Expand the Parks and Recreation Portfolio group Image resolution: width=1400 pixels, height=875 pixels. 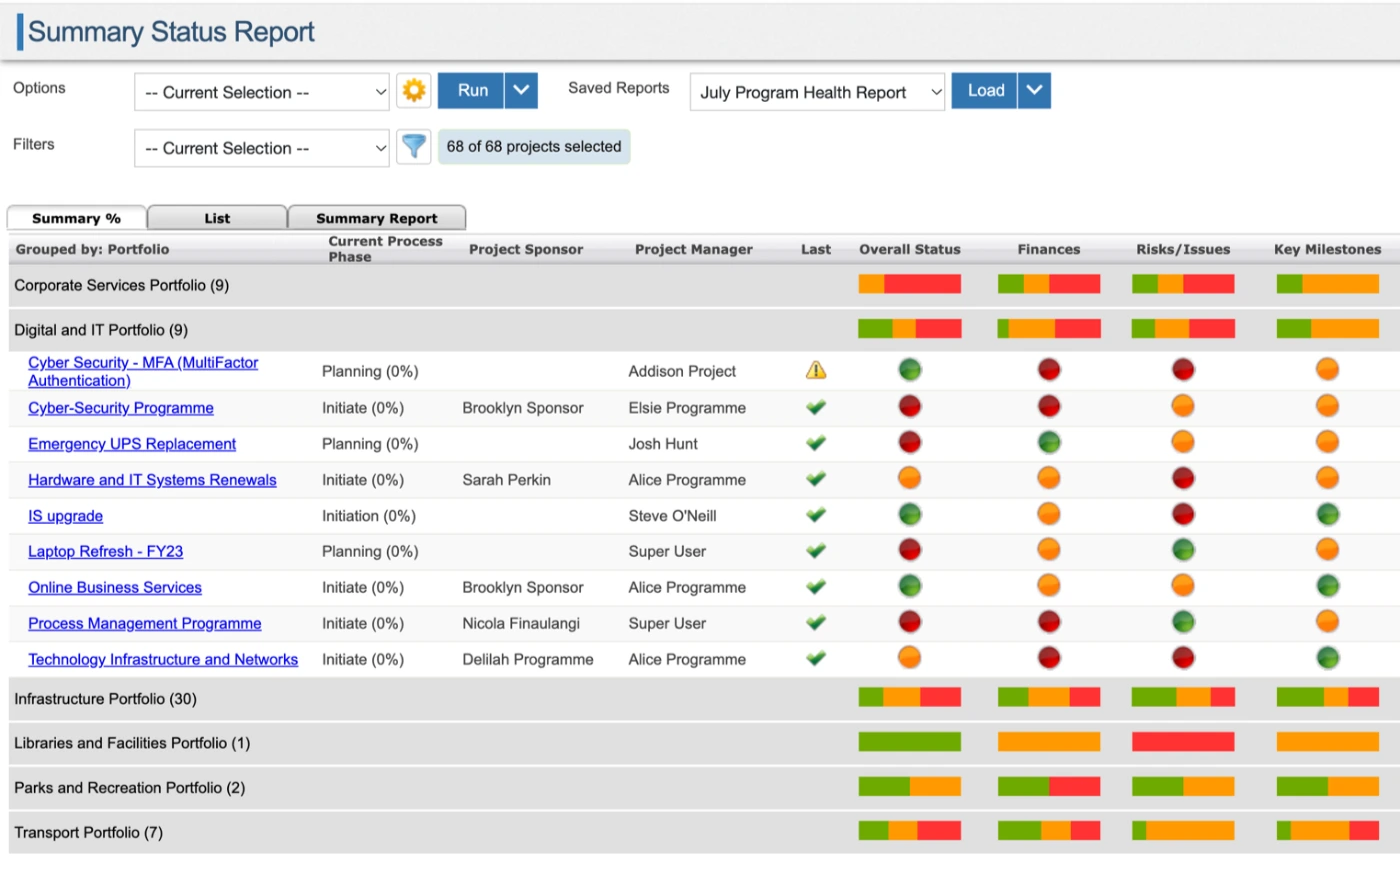pos(129,788)
